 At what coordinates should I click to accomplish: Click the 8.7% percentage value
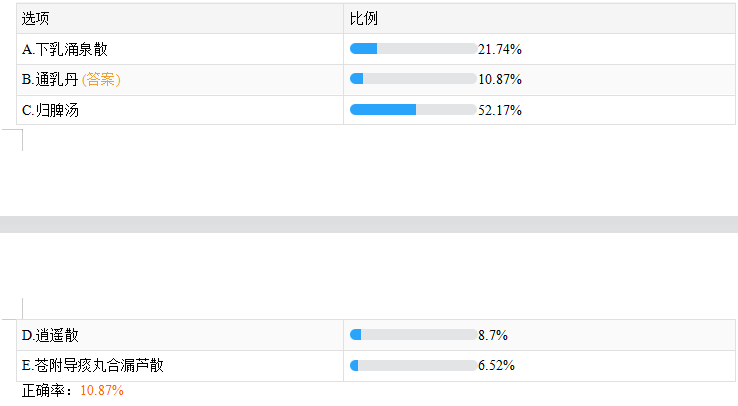[x=494, y=335]
